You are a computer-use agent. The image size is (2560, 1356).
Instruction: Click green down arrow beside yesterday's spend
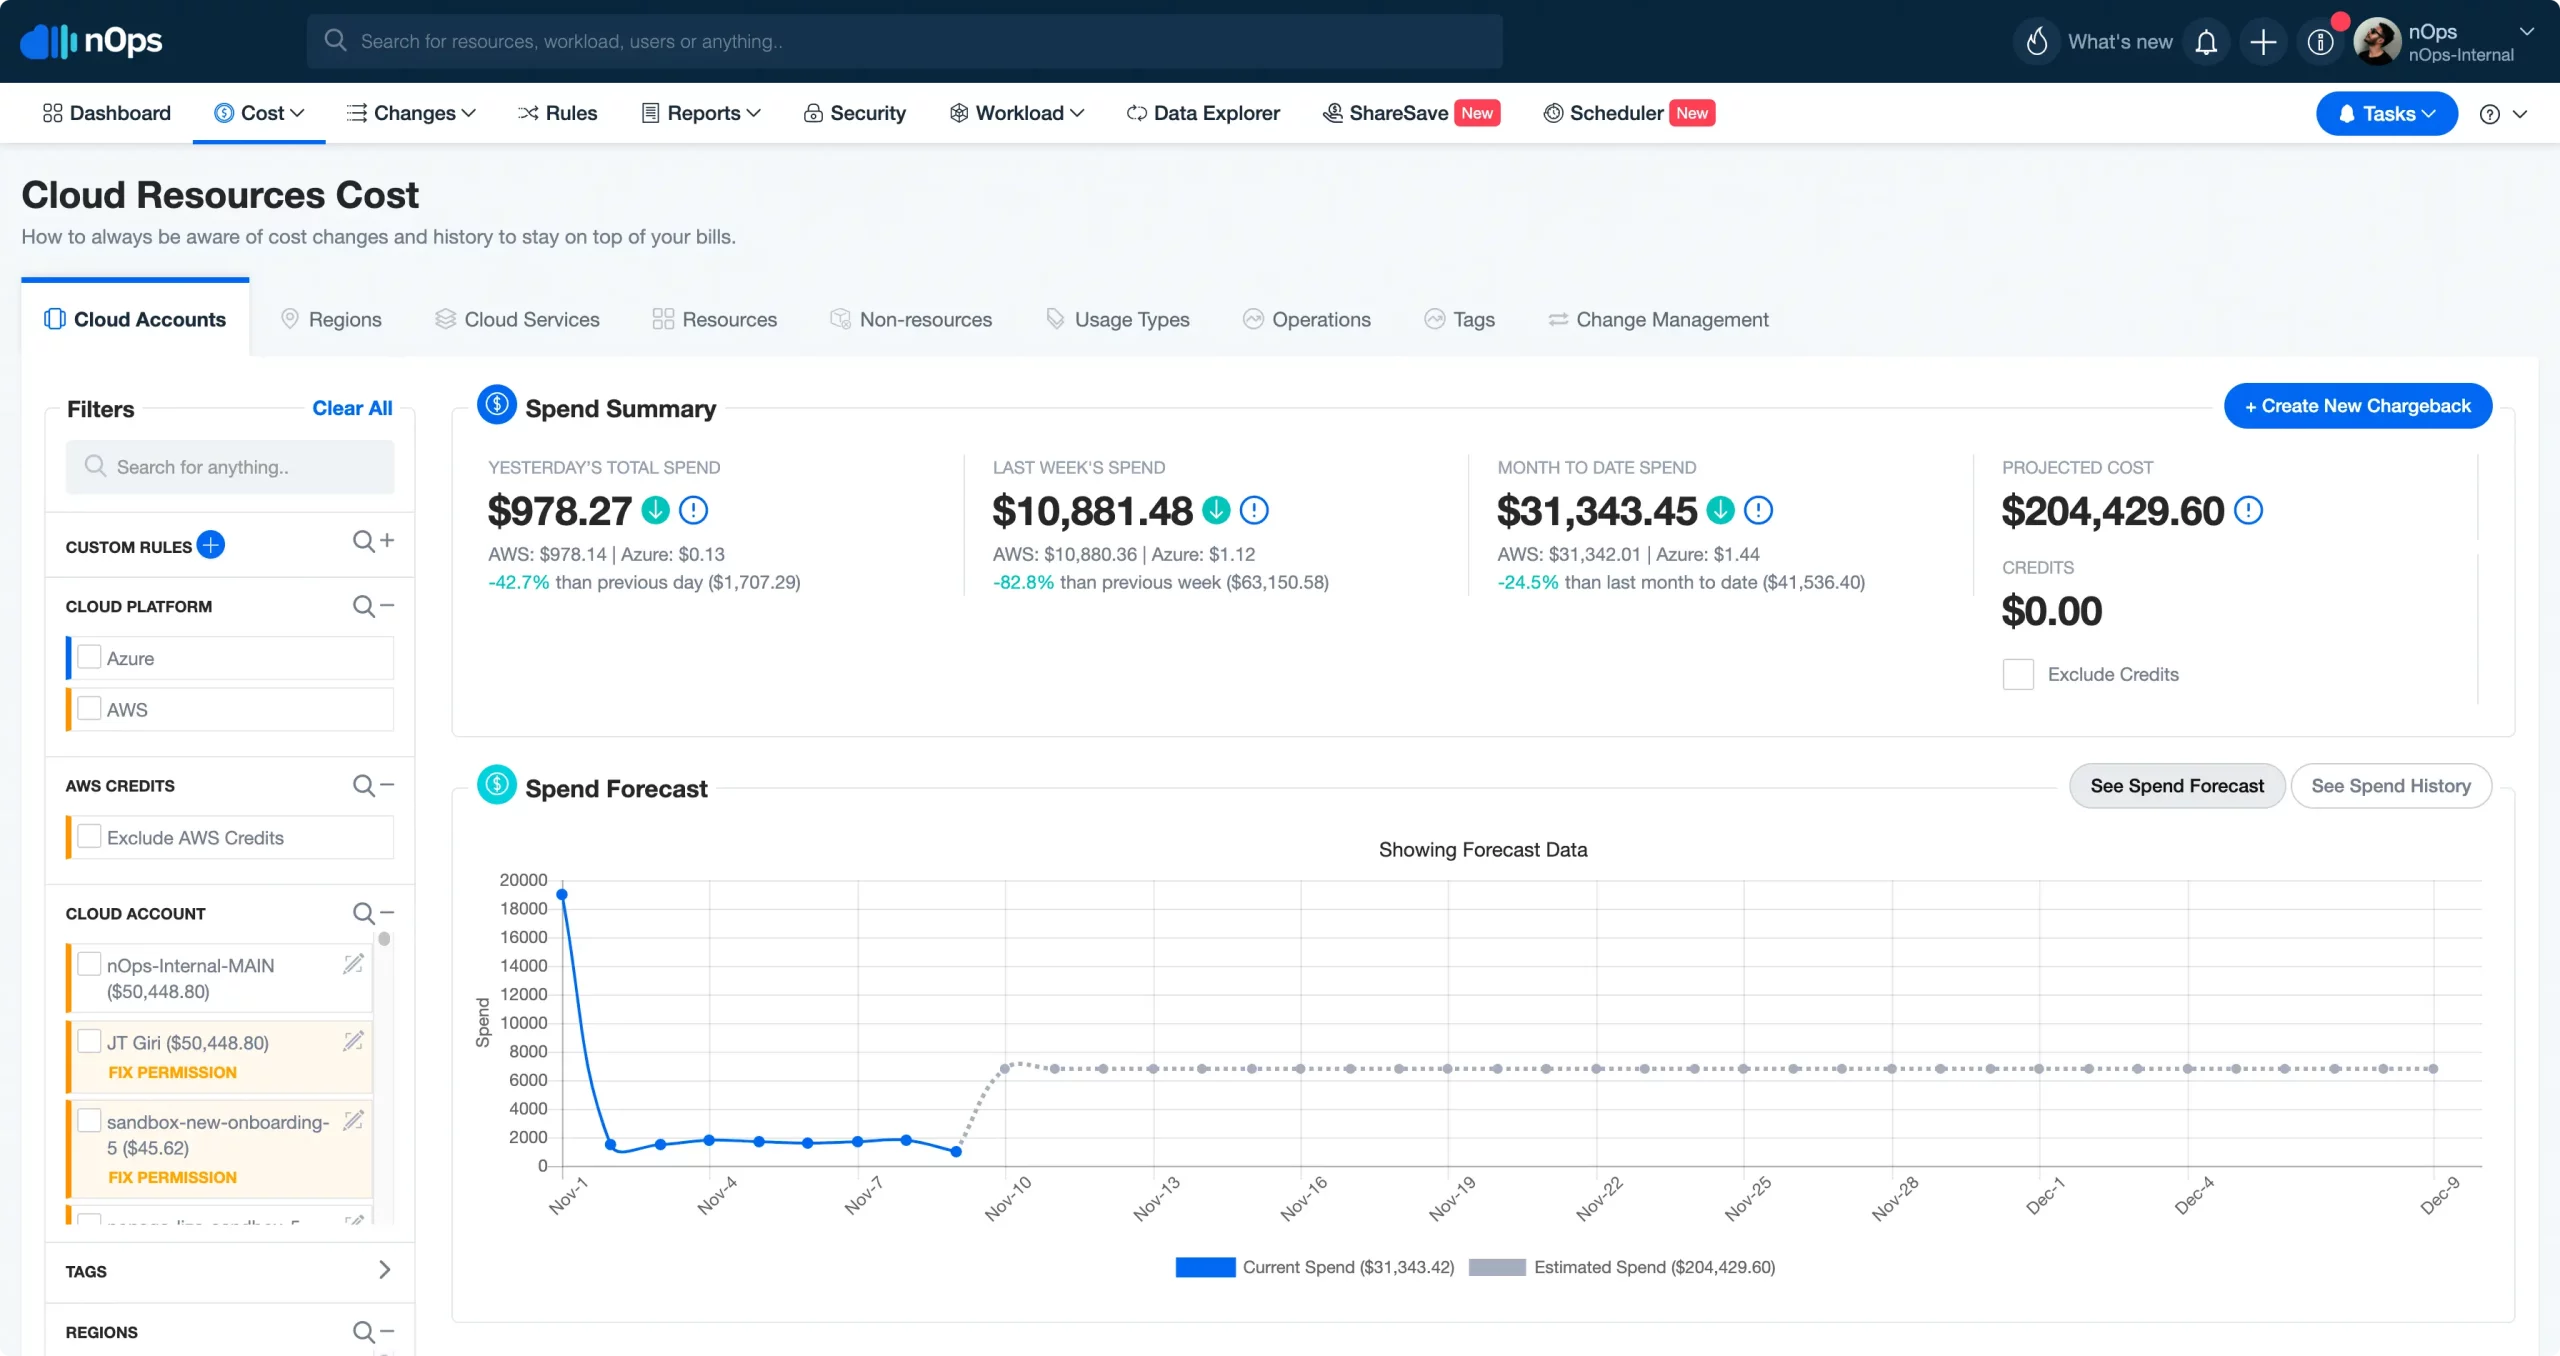(x=655, y=511)
